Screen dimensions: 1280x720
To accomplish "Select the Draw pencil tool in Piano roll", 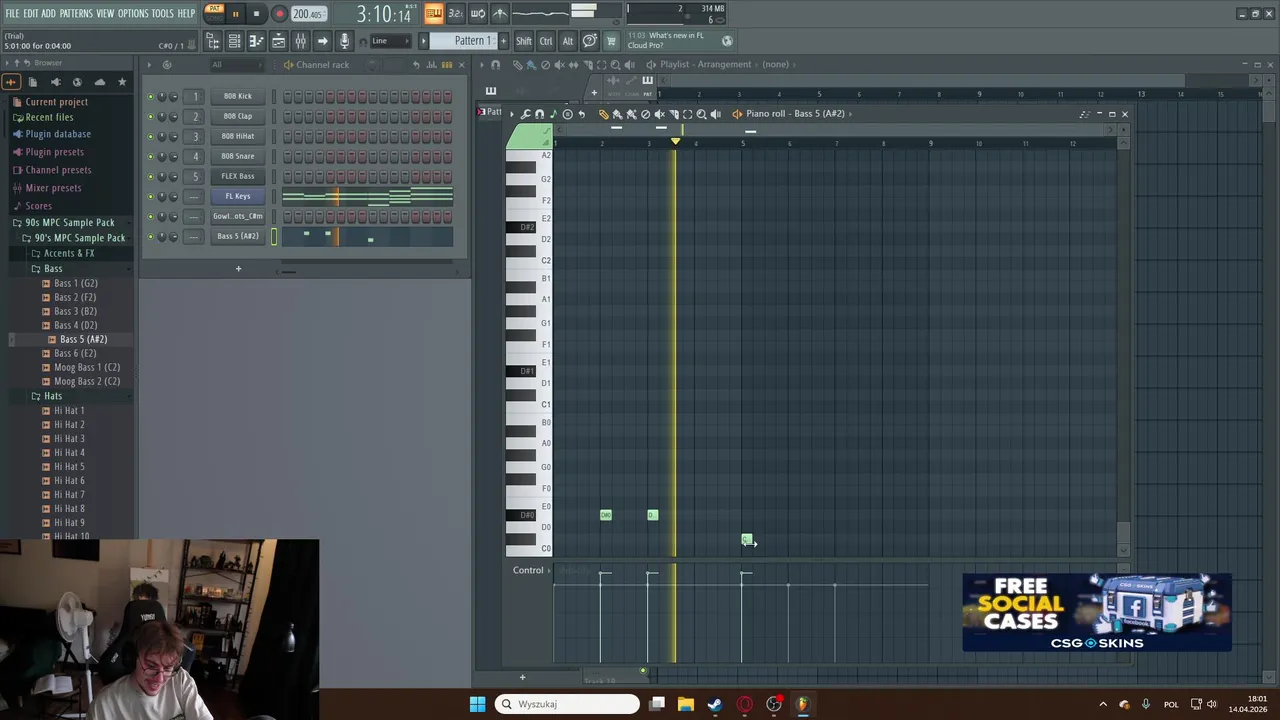I will point(603,114).
